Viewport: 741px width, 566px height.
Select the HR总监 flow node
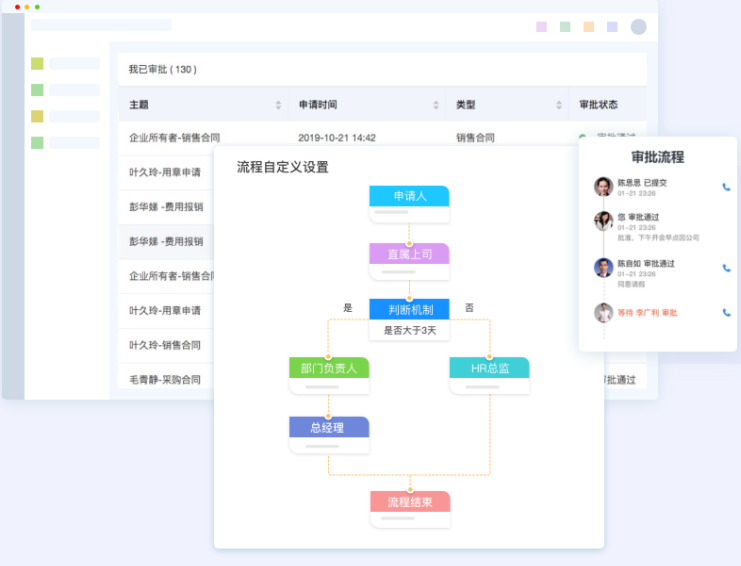pos(489,368)
